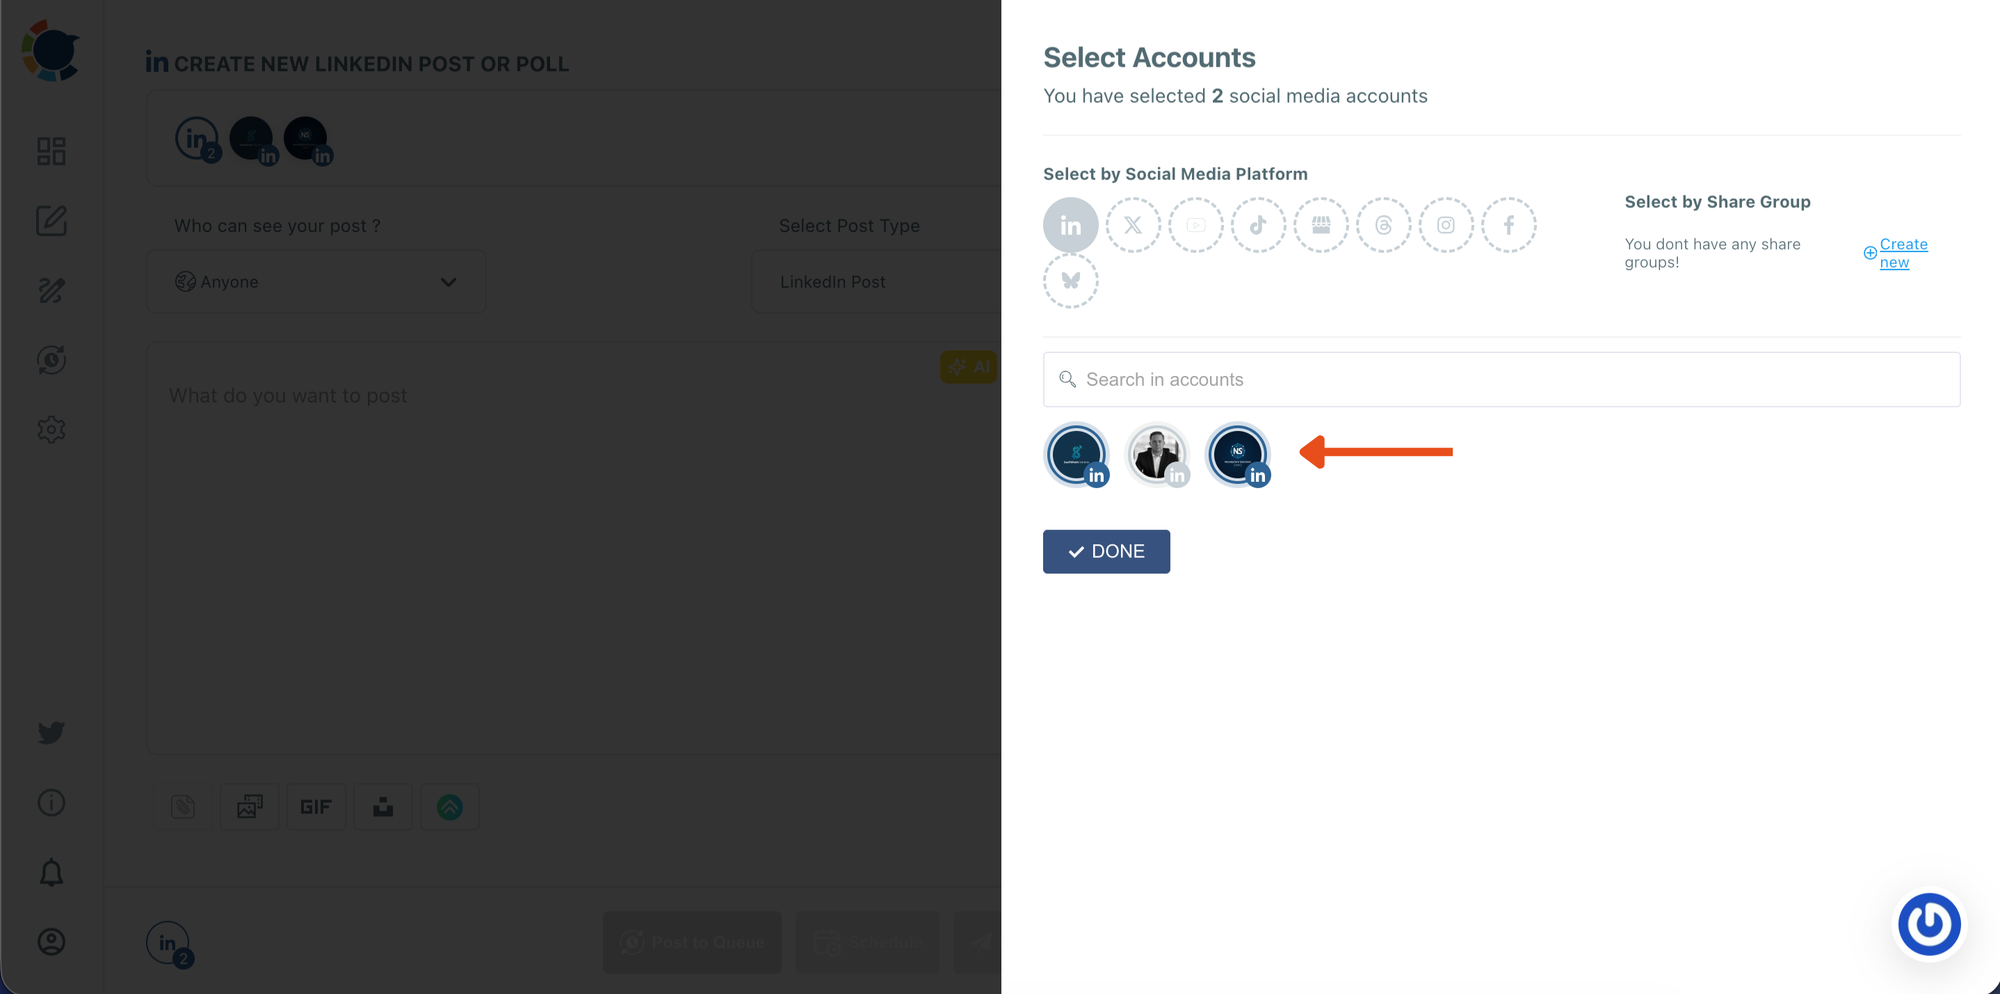Screen dimensions: 2000x994
Task: Click the image attachment icon in composer
Action: tap(249, 806)
